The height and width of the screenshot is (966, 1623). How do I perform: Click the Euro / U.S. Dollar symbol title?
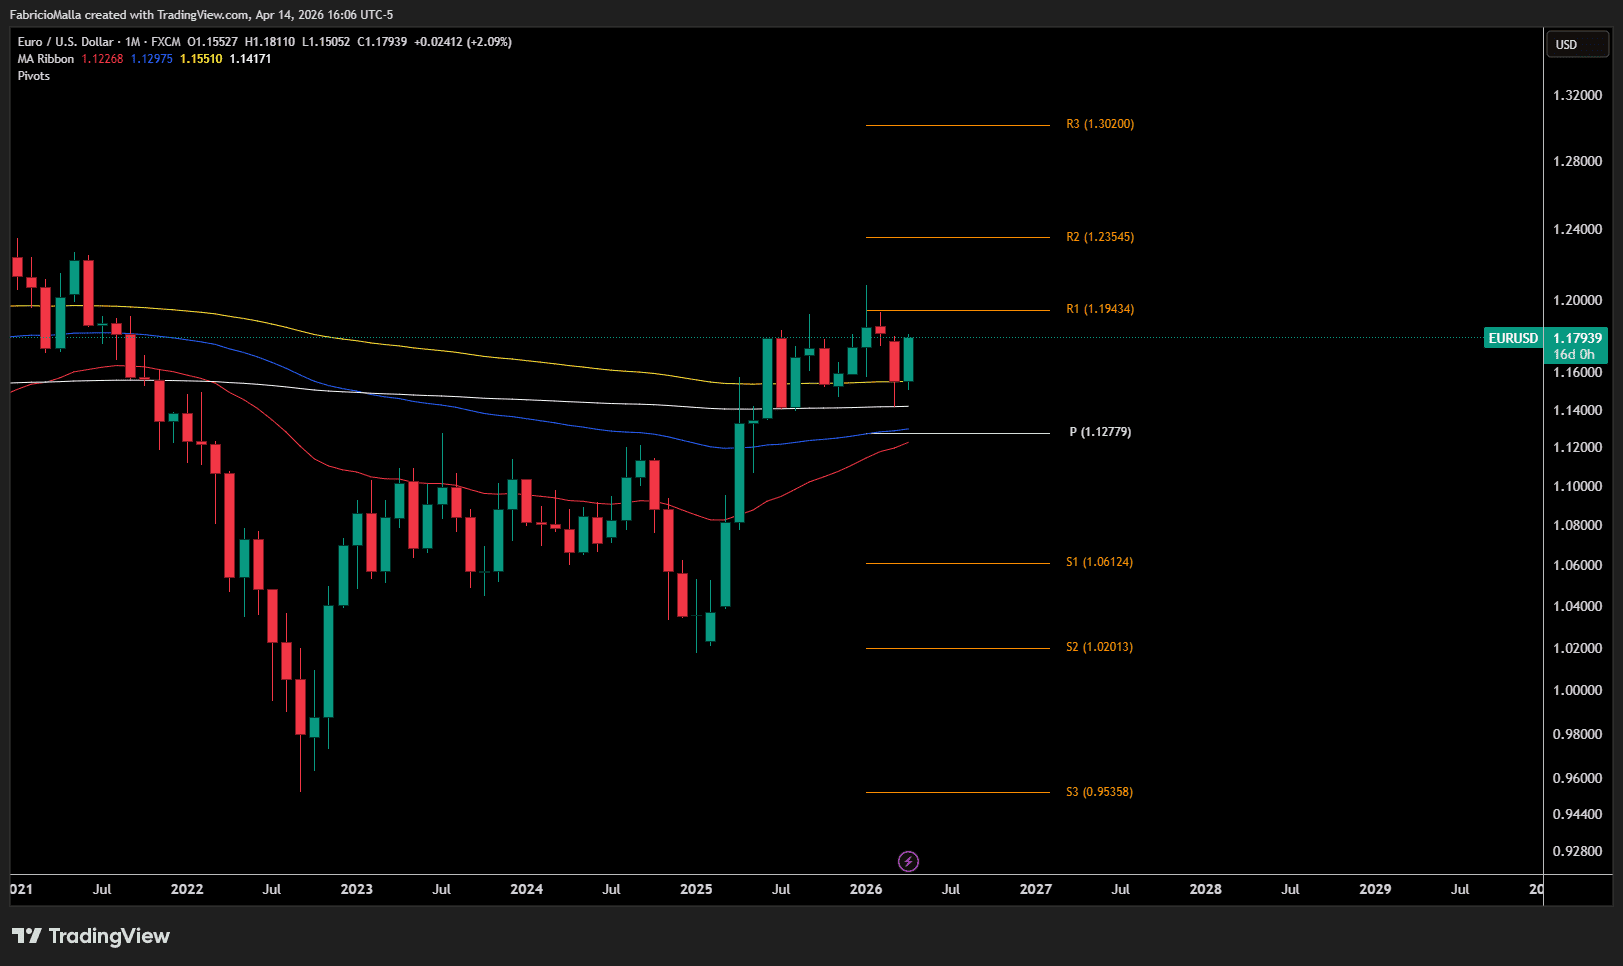point(65,42)
